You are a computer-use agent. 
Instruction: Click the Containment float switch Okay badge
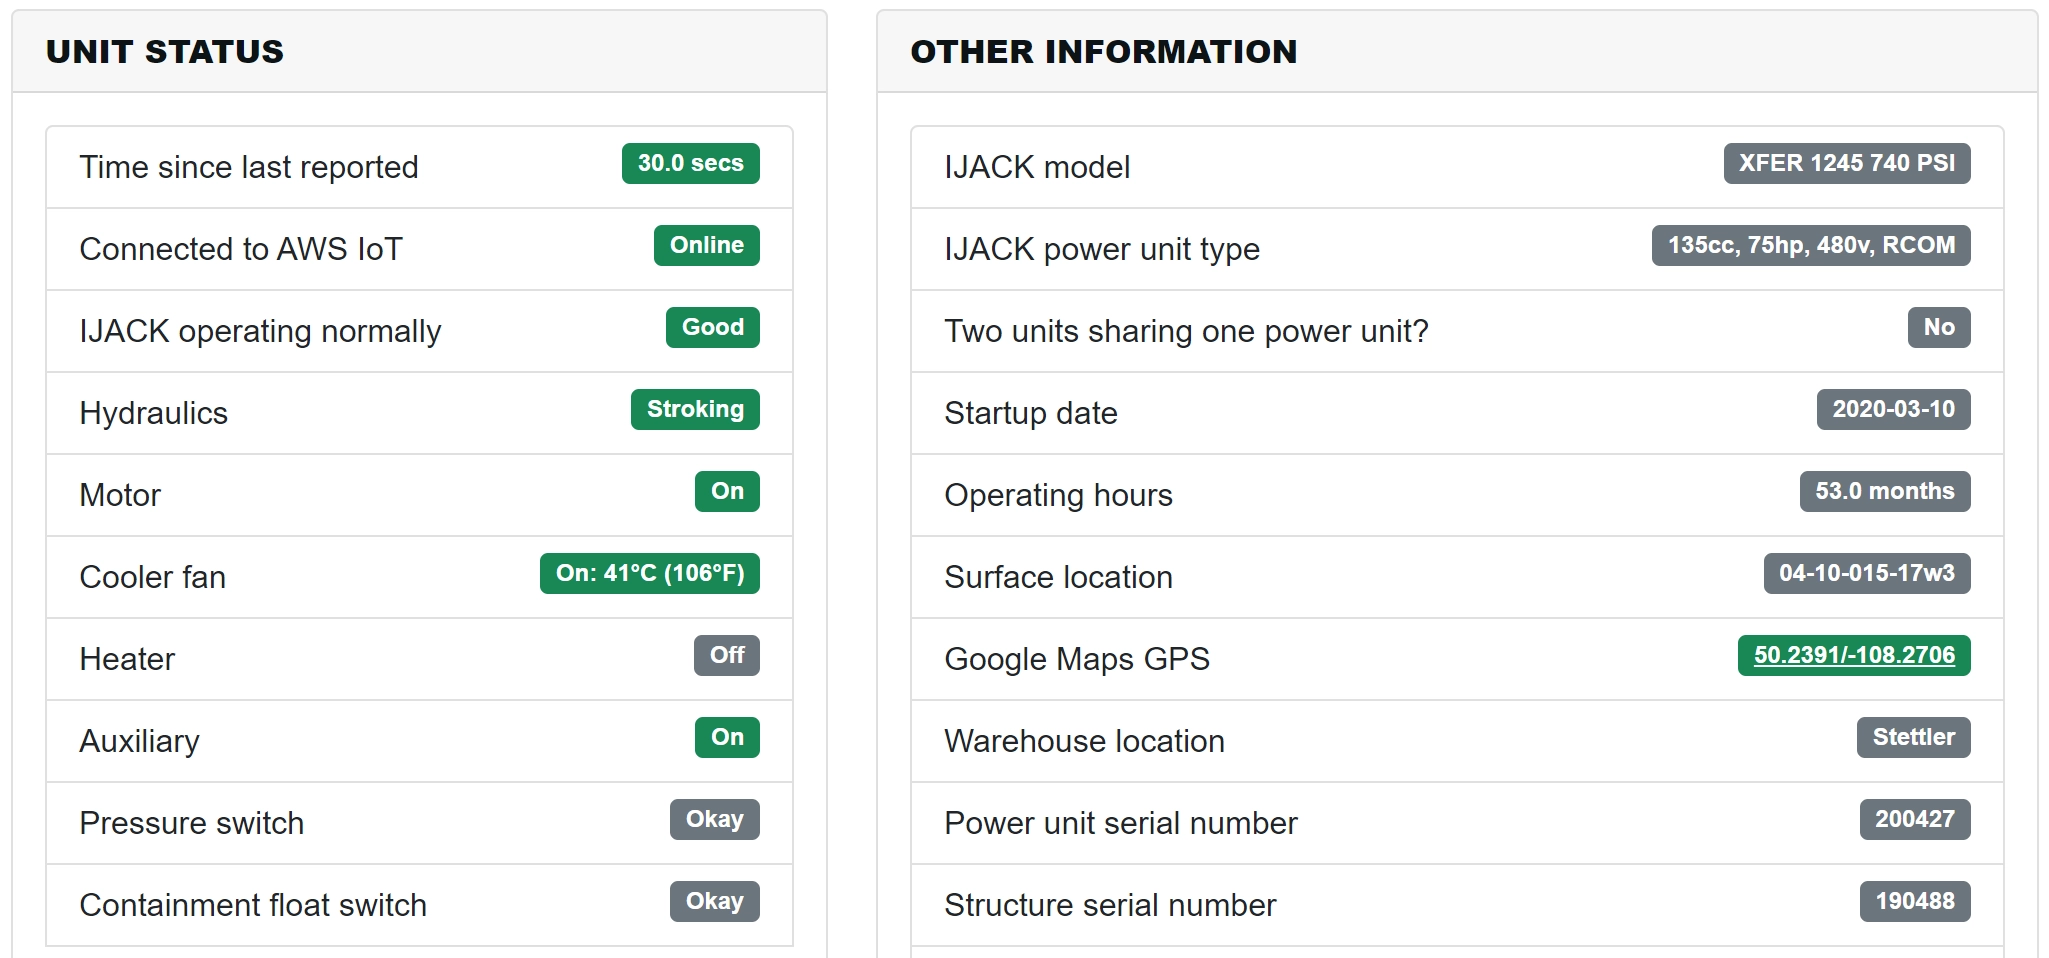[x=713, y=902]
